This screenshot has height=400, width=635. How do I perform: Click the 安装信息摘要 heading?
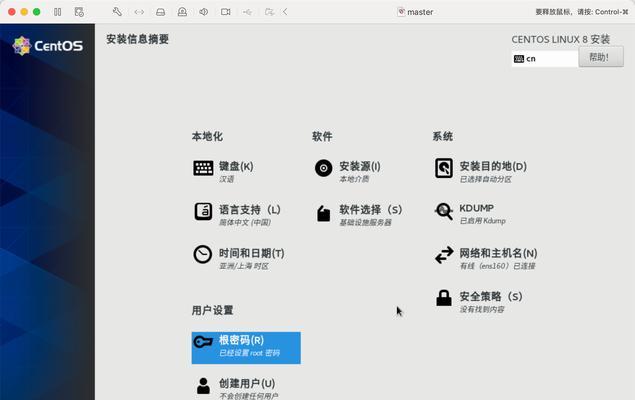(137, 39)
